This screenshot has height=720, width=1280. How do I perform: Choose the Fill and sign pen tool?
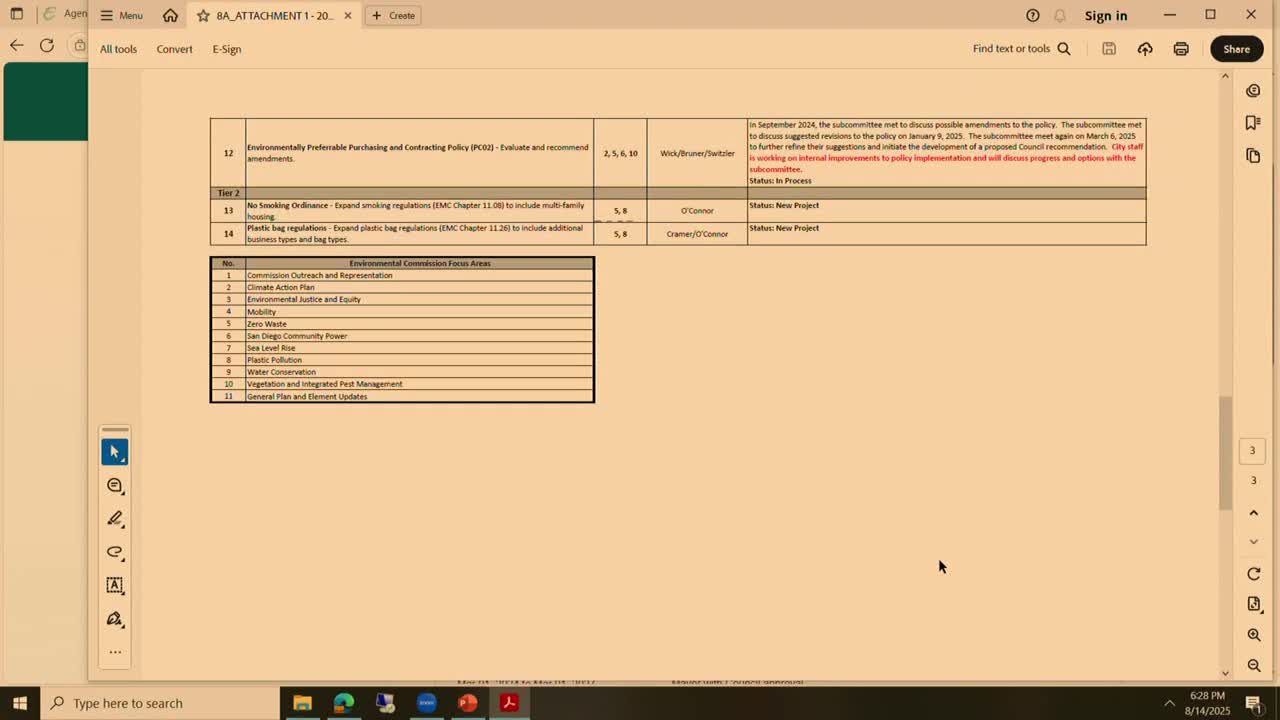(114, 619)
